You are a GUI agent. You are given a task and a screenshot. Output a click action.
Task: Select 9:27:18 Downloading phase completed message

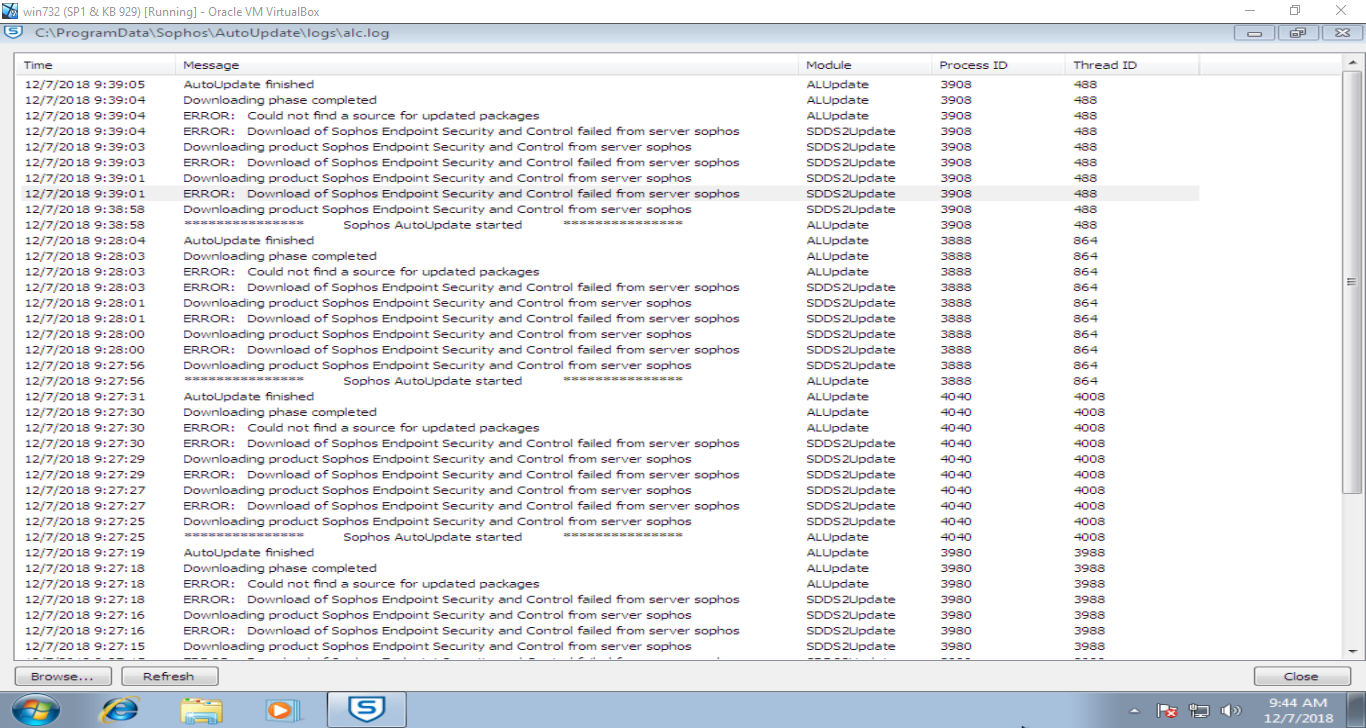coord(280,568)
